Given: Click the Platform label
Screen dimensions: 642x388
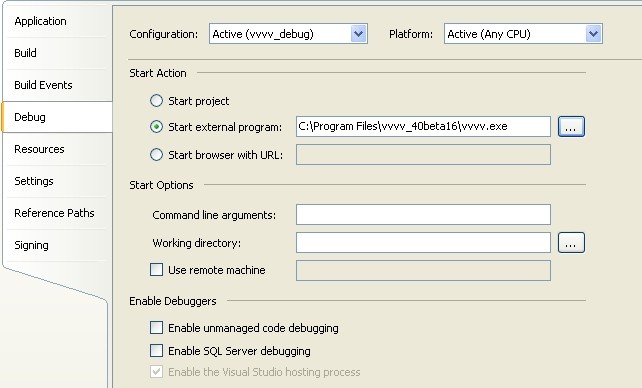Looking at the screenshot, I should 411,34.
